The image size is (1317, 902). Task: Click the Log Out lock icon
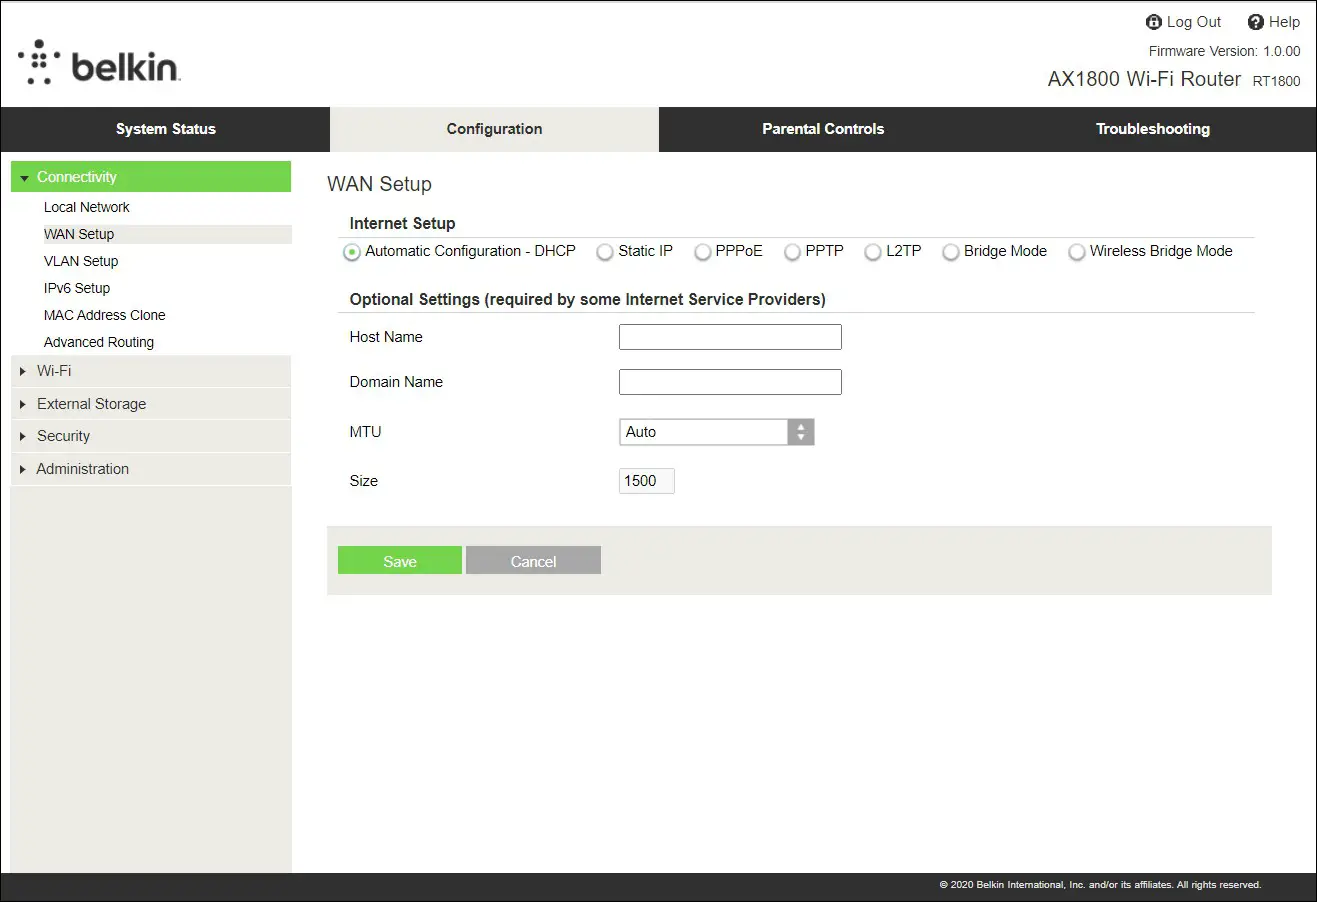[1154, 22]
